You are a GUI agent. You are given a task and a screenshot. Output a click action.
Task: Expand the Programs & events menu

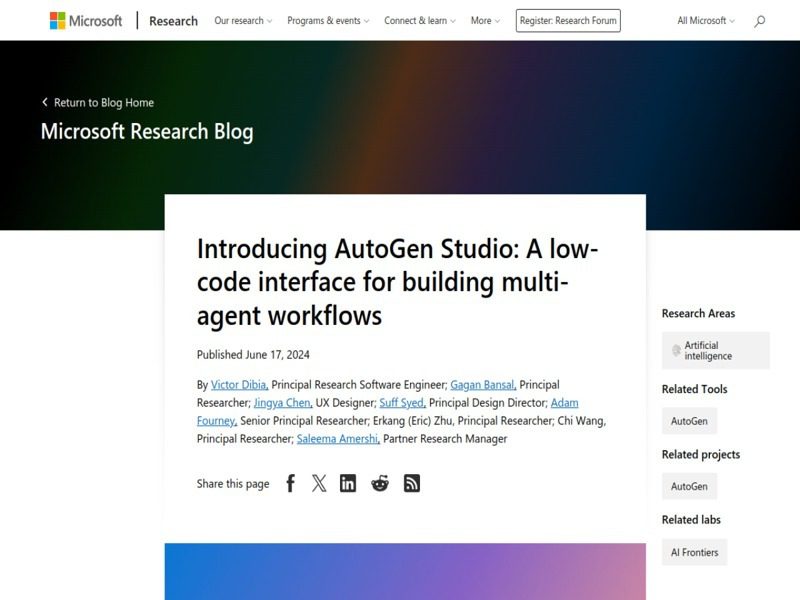328,21
